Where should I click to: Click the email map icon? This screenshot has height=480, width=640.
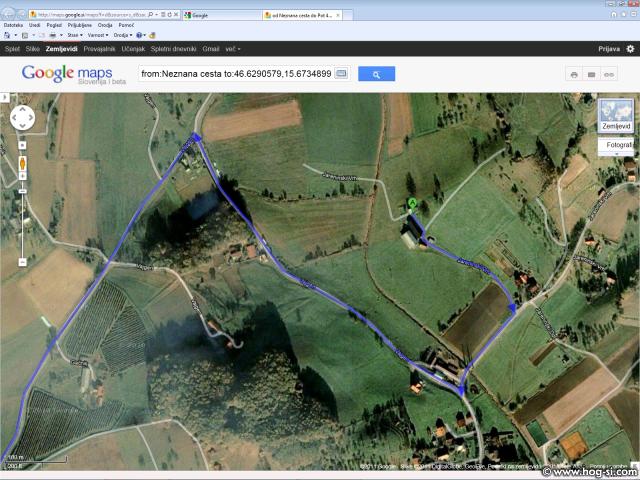tap(591, 75)
